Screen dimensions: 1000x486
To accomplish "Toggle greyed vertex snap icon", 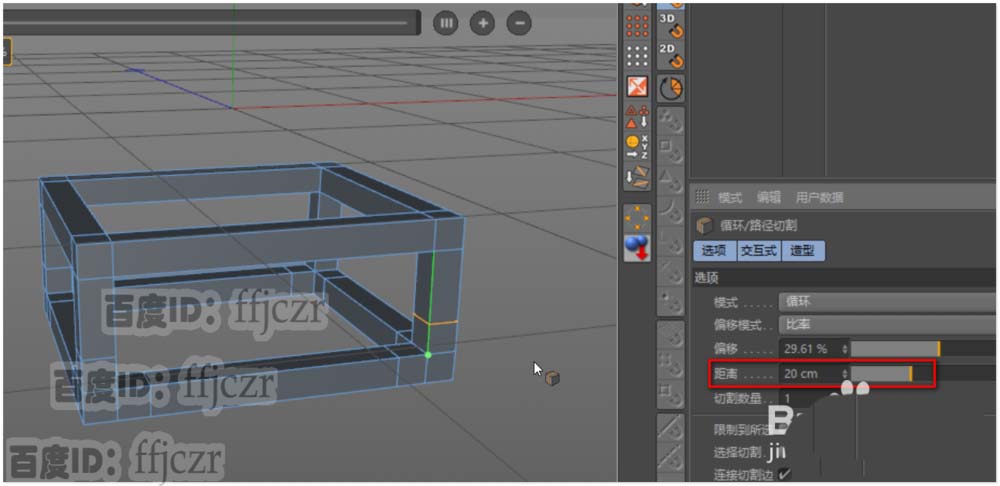I will 671,119.
